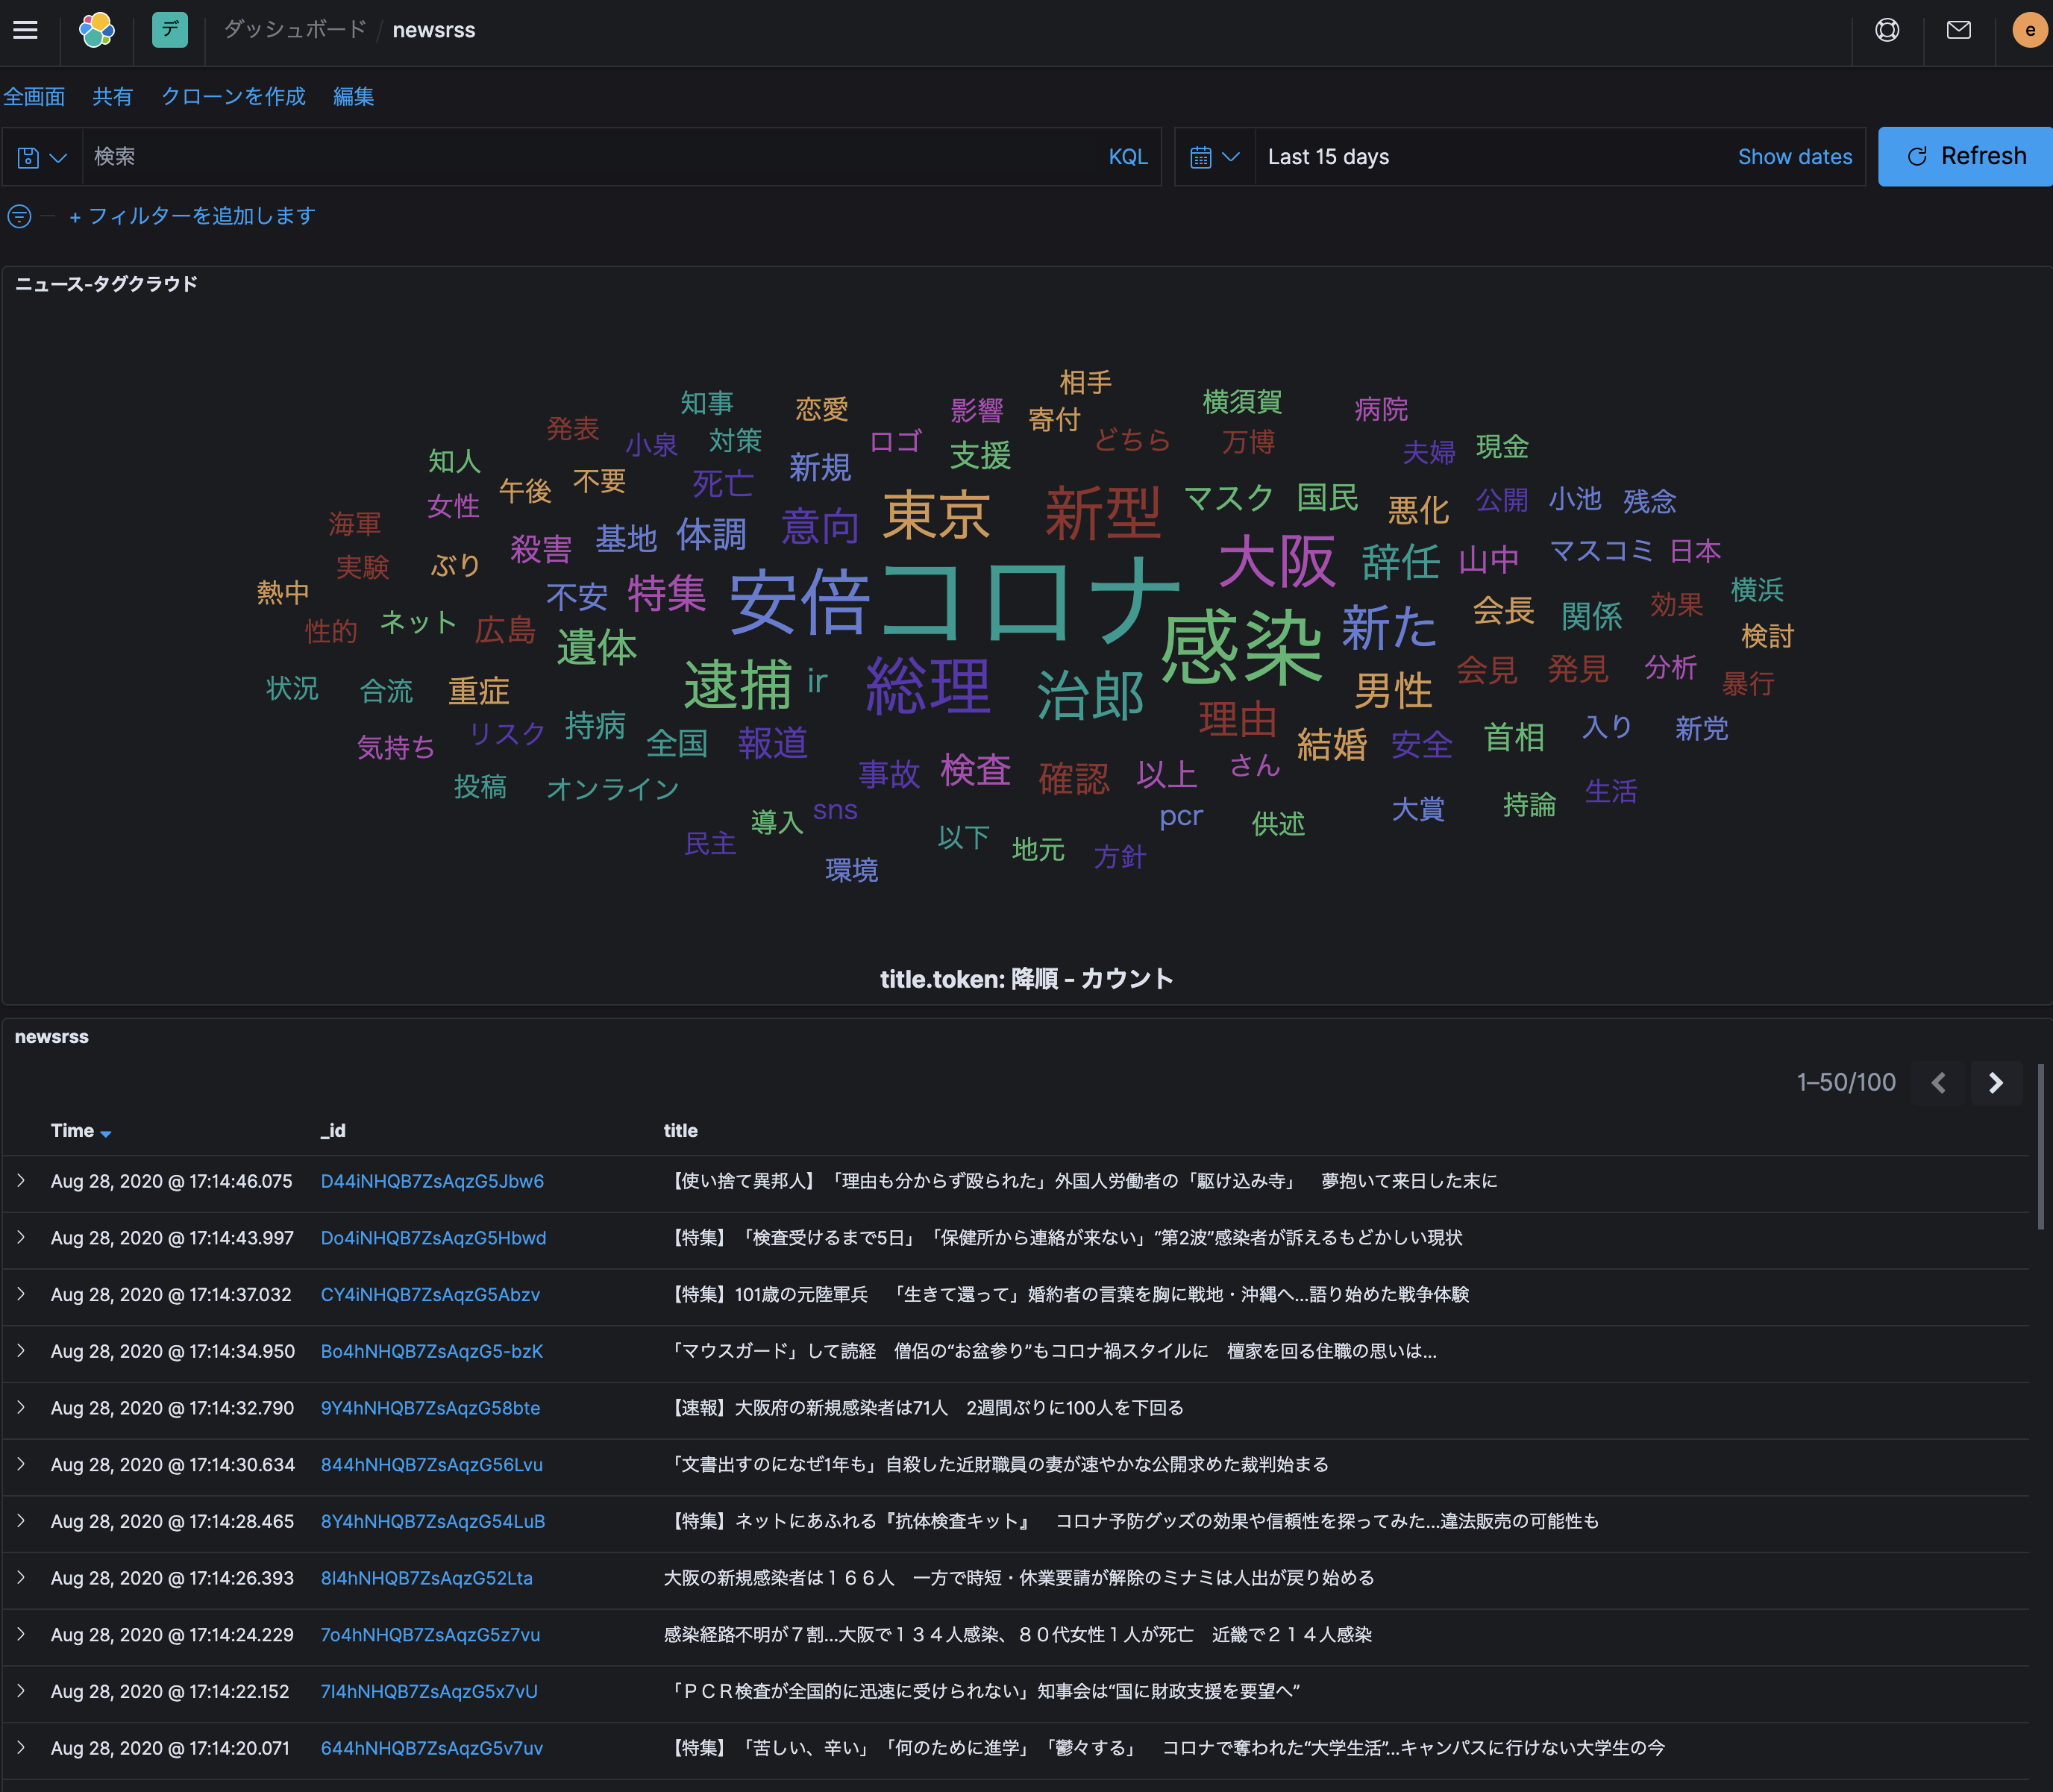Open the help life-ring icon
2053x1792 pixels.
1887,29
